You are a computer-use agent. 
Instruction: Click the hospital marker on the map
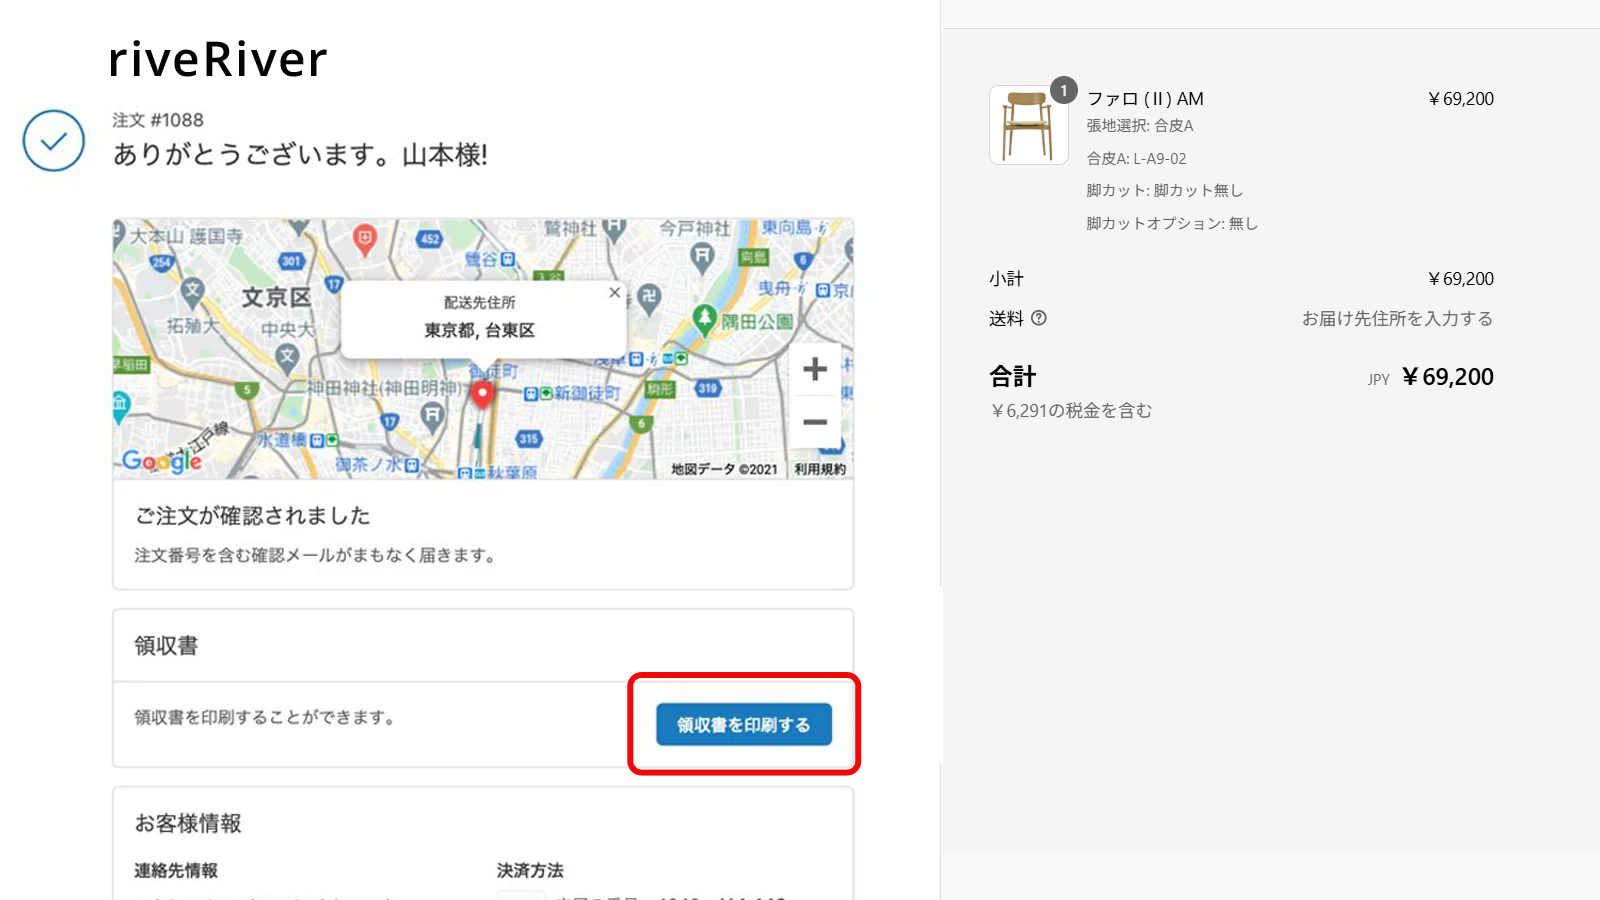[x=364, y=238]
